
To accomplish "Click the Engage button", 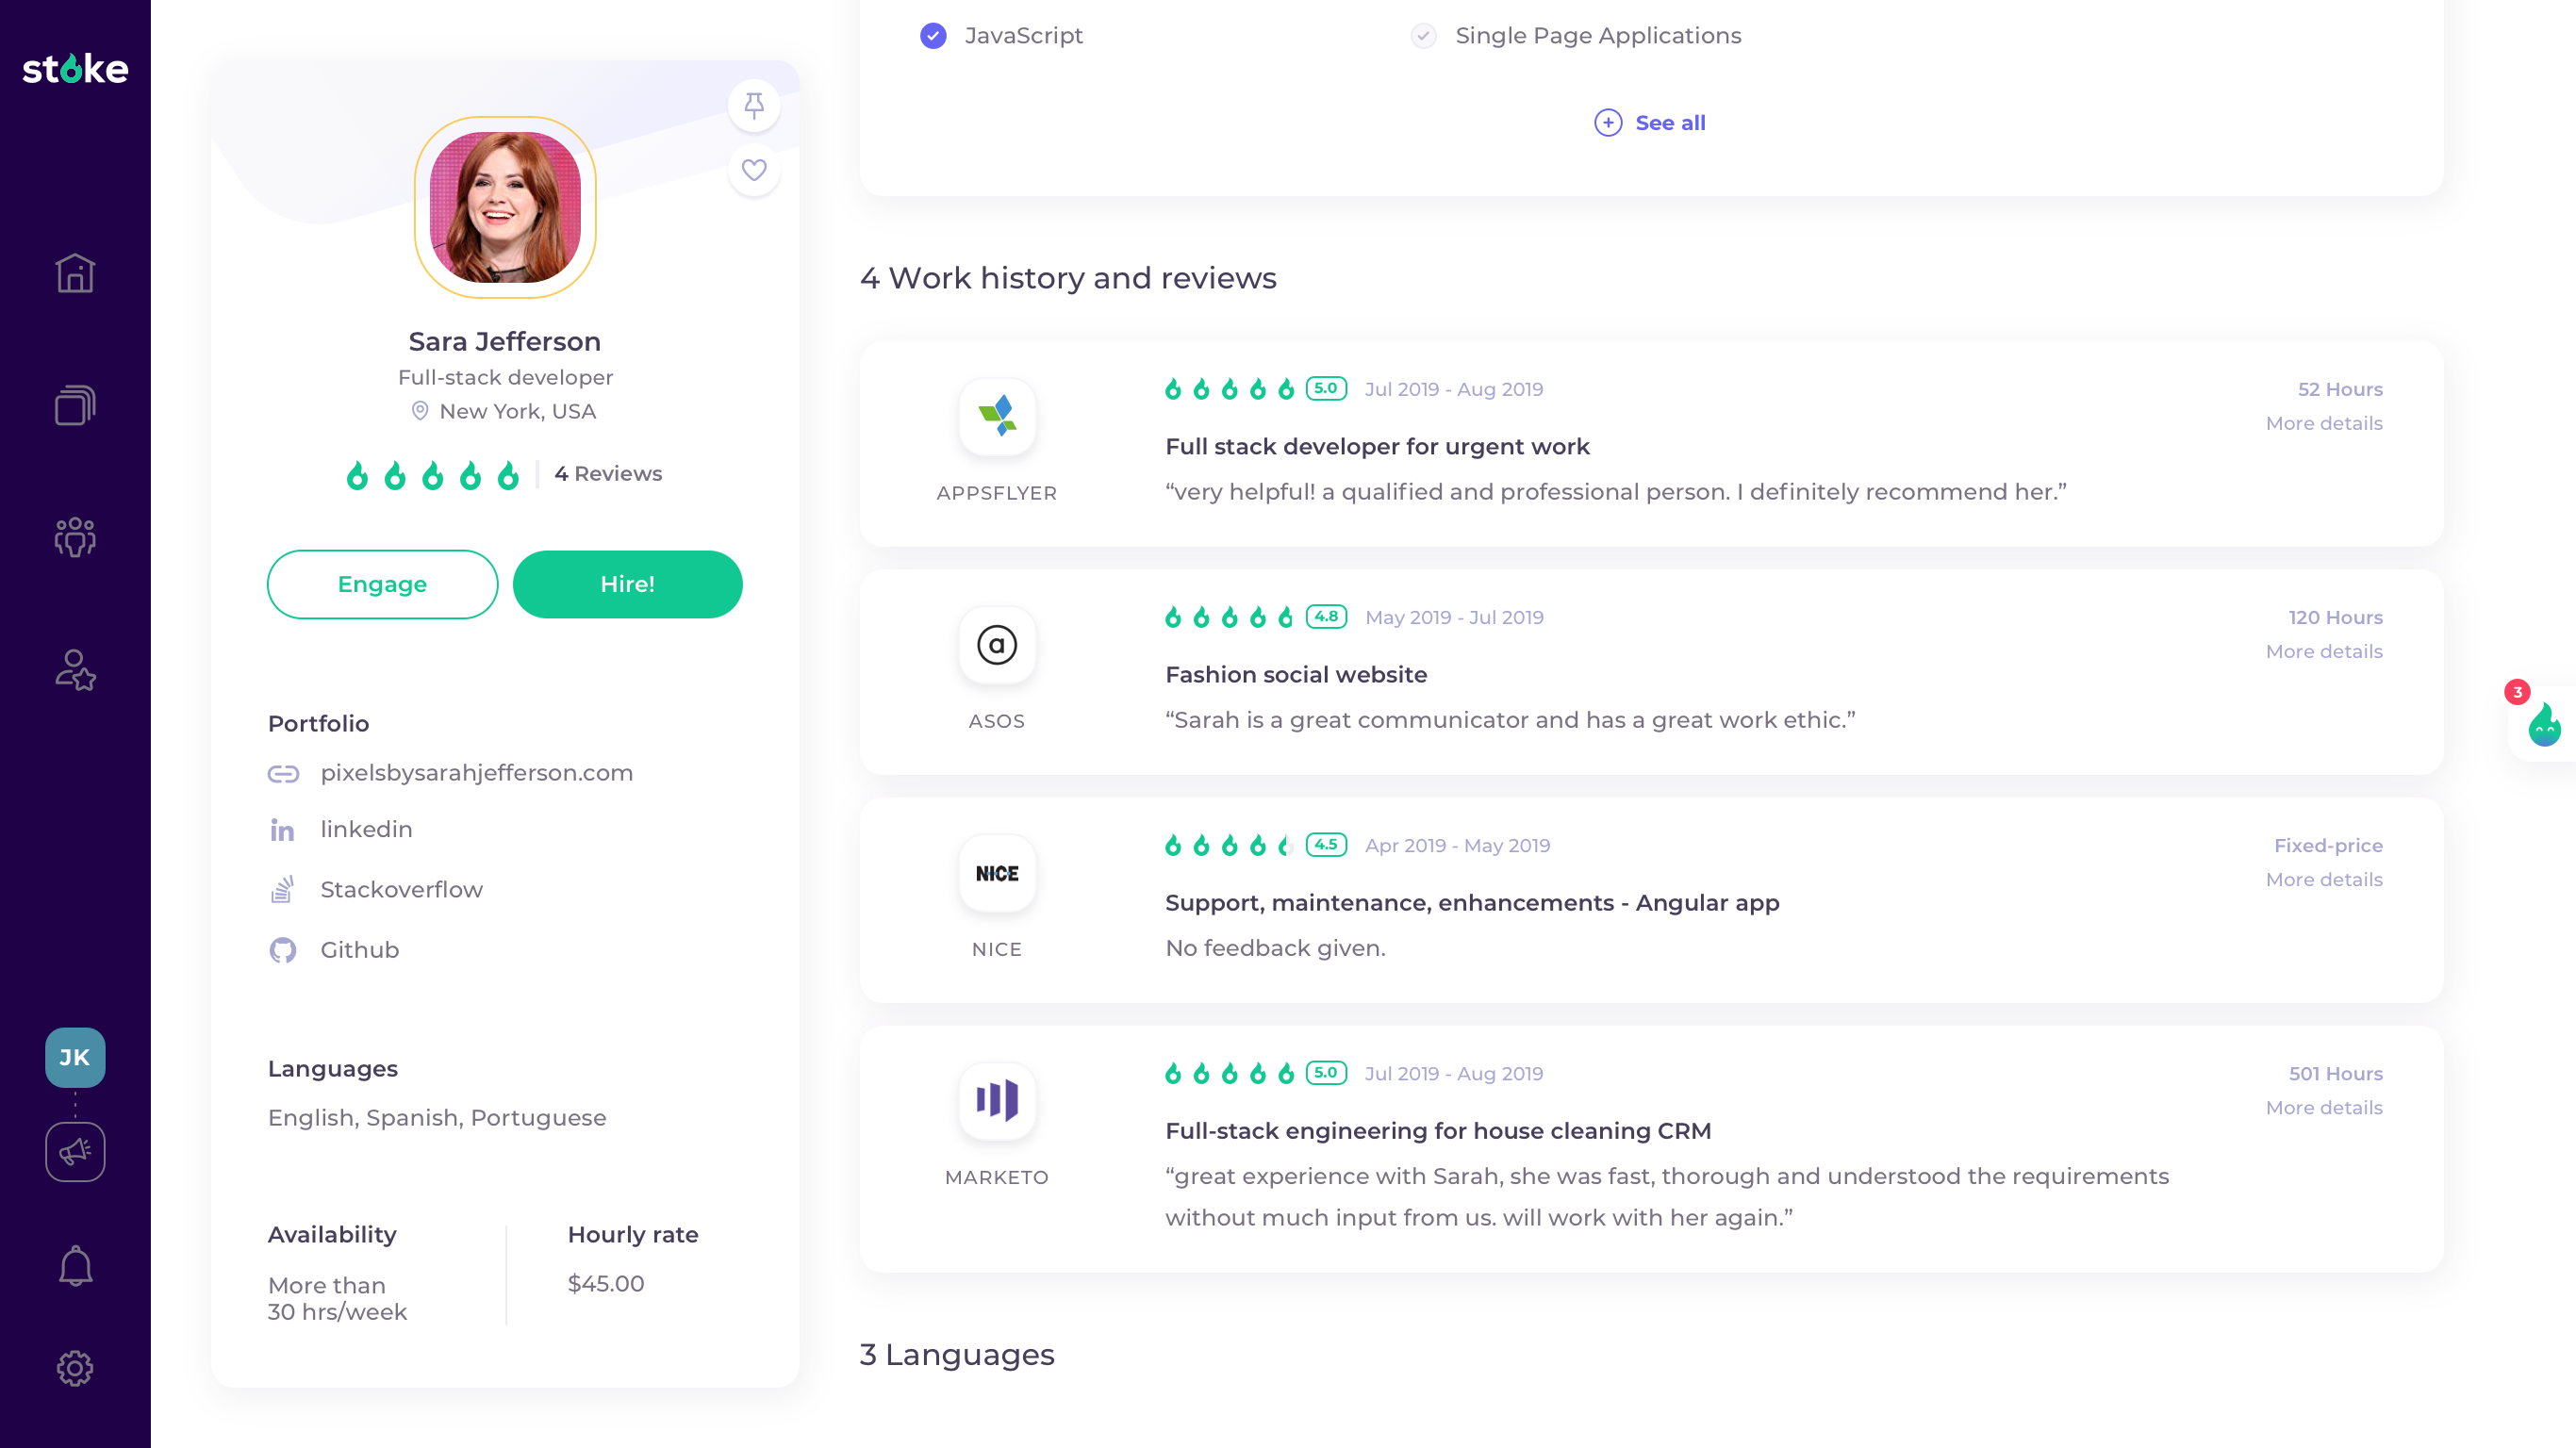I will point(382,584).
